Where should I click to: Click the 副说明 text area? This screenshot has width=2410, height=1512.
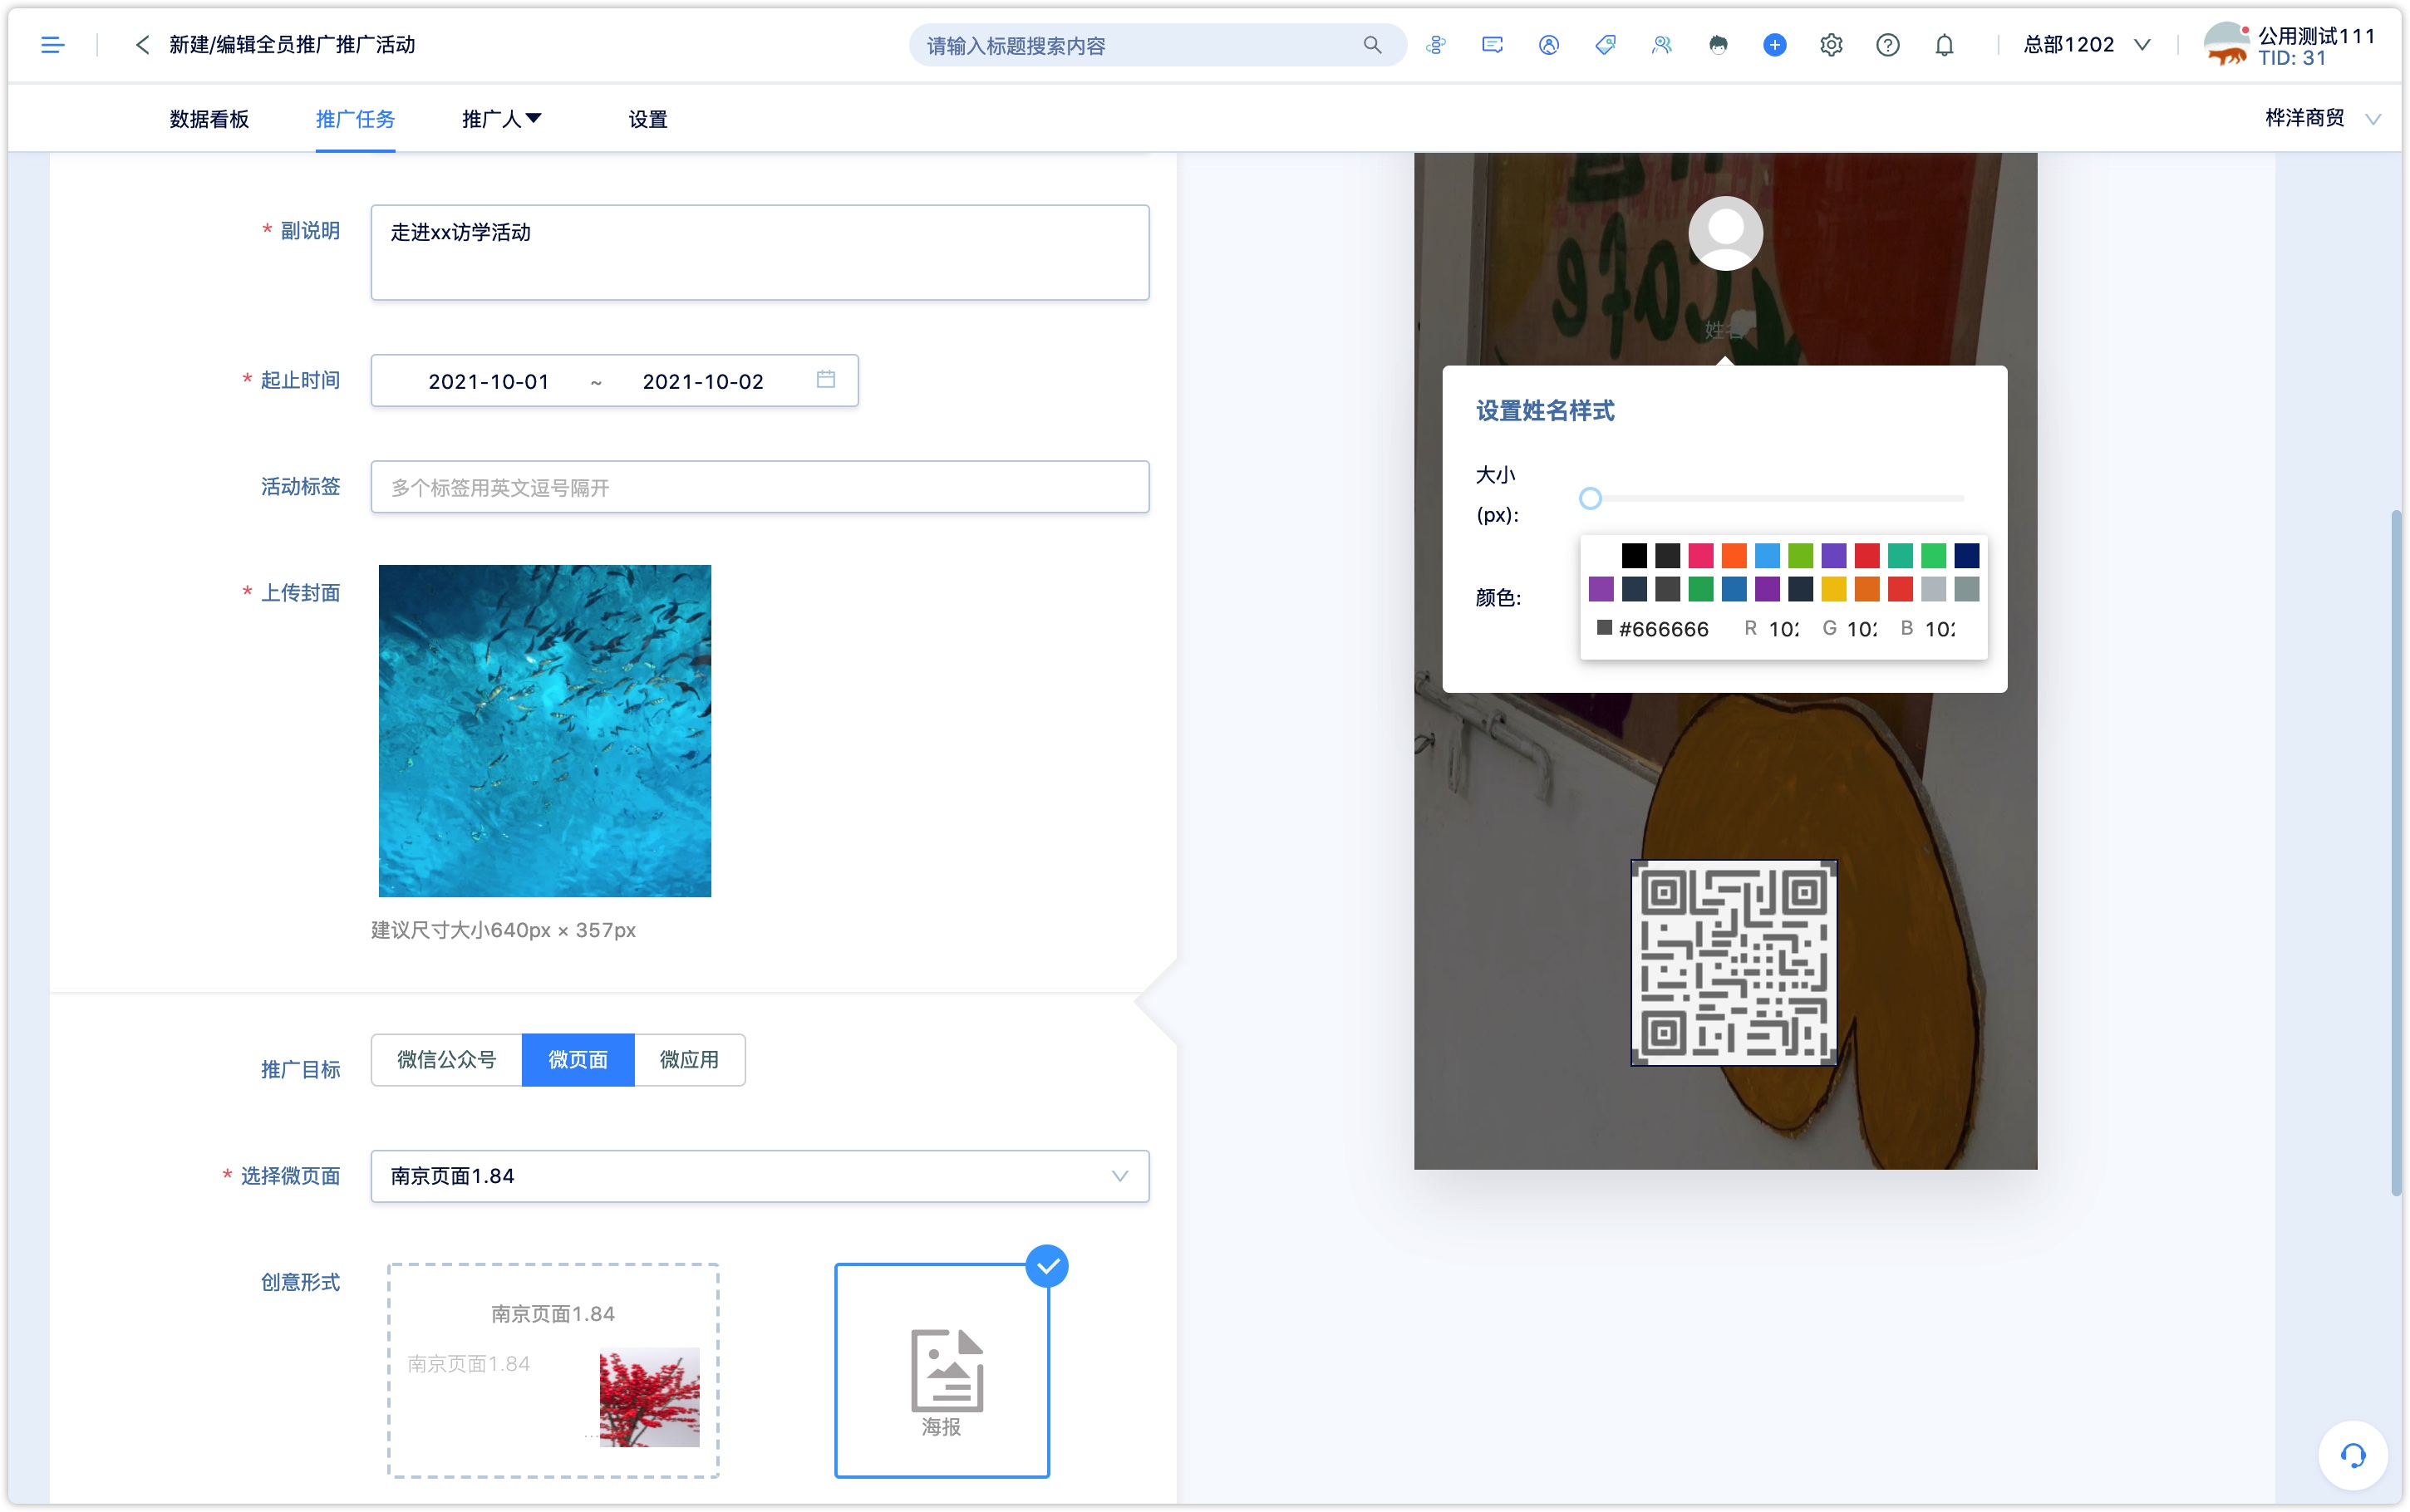pos(760,252)
